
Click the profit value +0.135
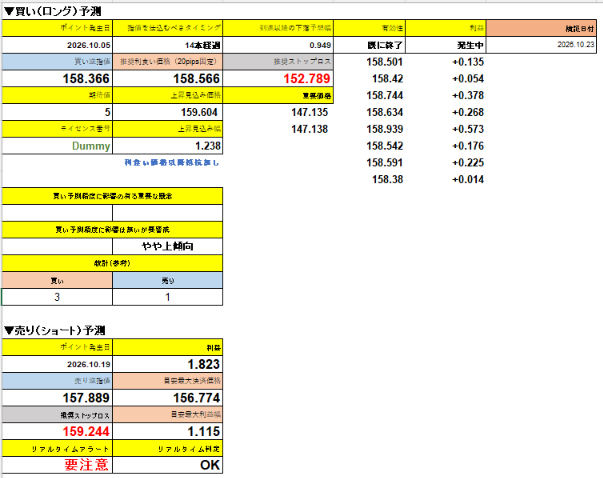pos(468,62)
